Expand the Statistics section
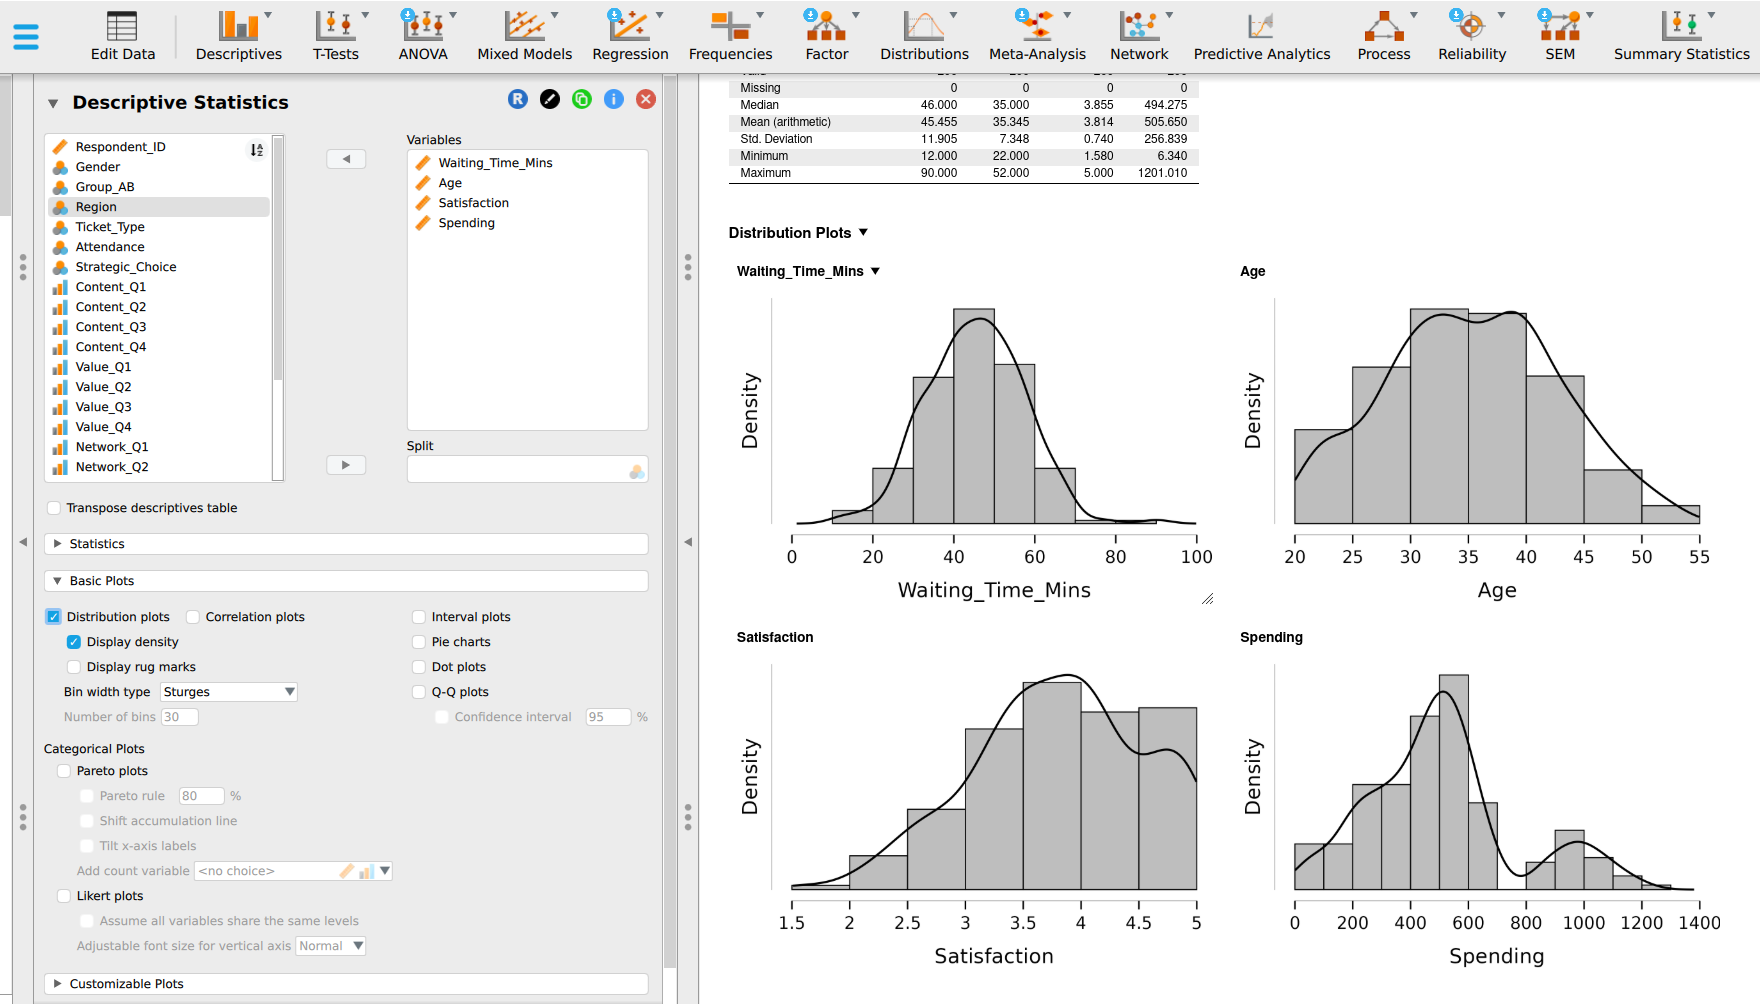The image size is (1760, 1004). point(346,544)
